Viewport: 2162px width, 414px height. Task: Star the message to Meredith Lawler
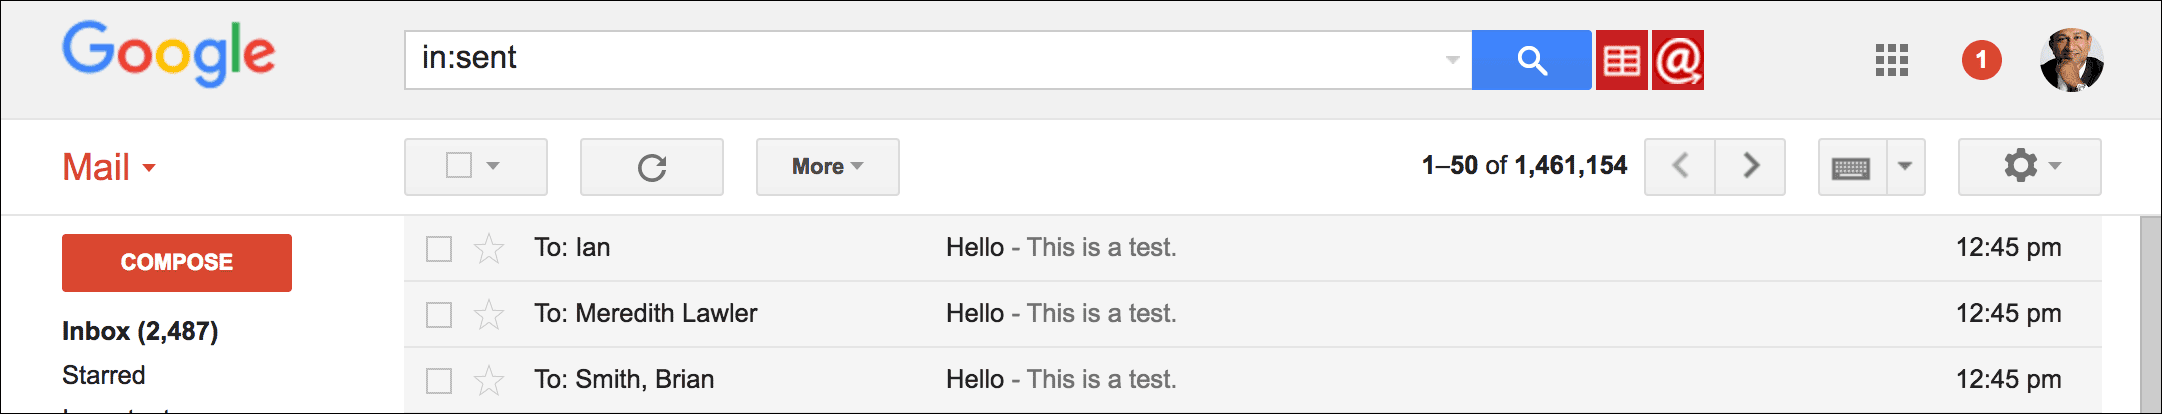[x=489, y=314]
